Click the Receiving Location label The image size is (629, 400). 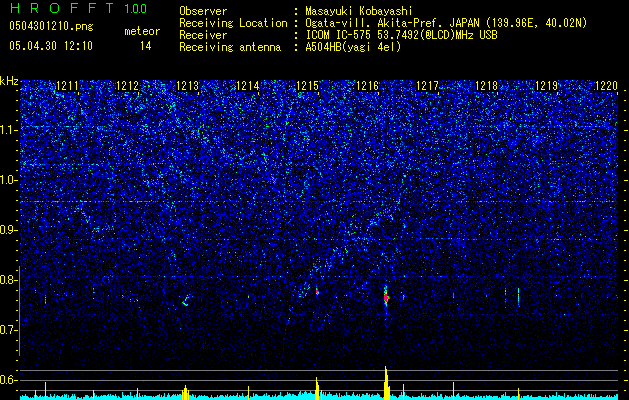pyautogui.click(x=233, y=23)
